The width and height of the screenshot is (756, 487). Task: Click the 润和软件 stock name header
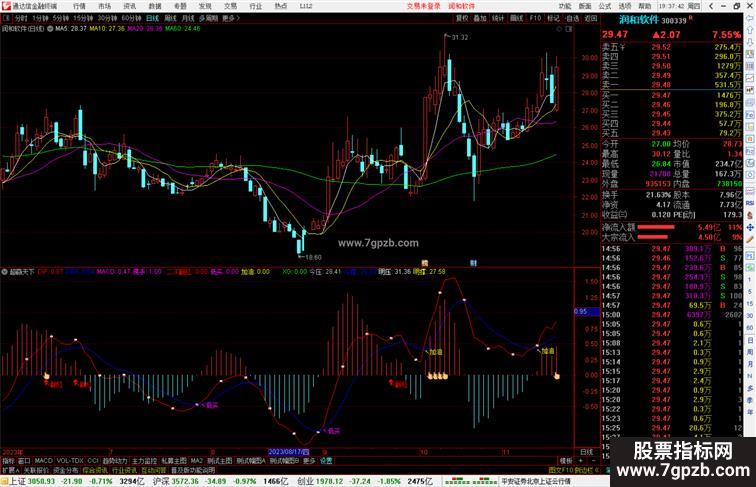pyautogui.click(x=639, y=20)
